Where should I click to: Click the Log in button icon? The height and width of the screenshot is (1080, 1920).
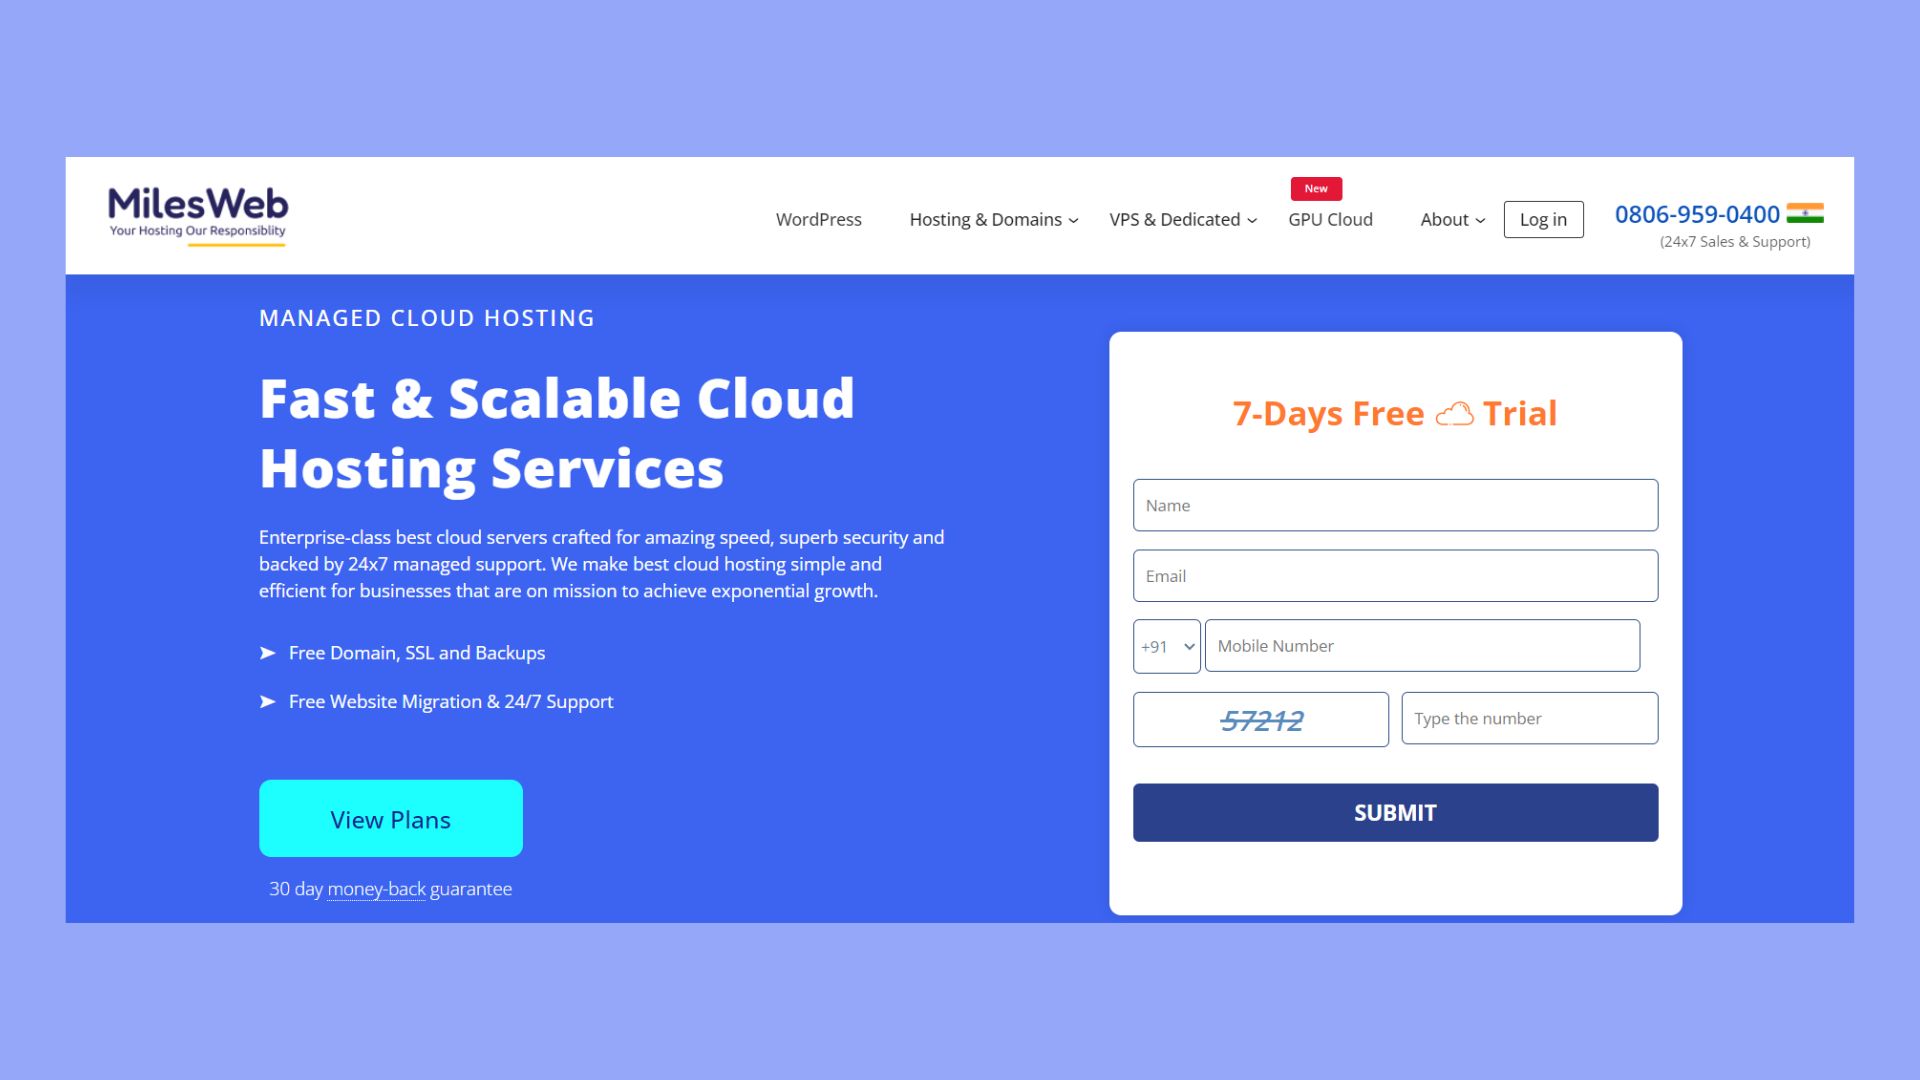point(1543,219)
